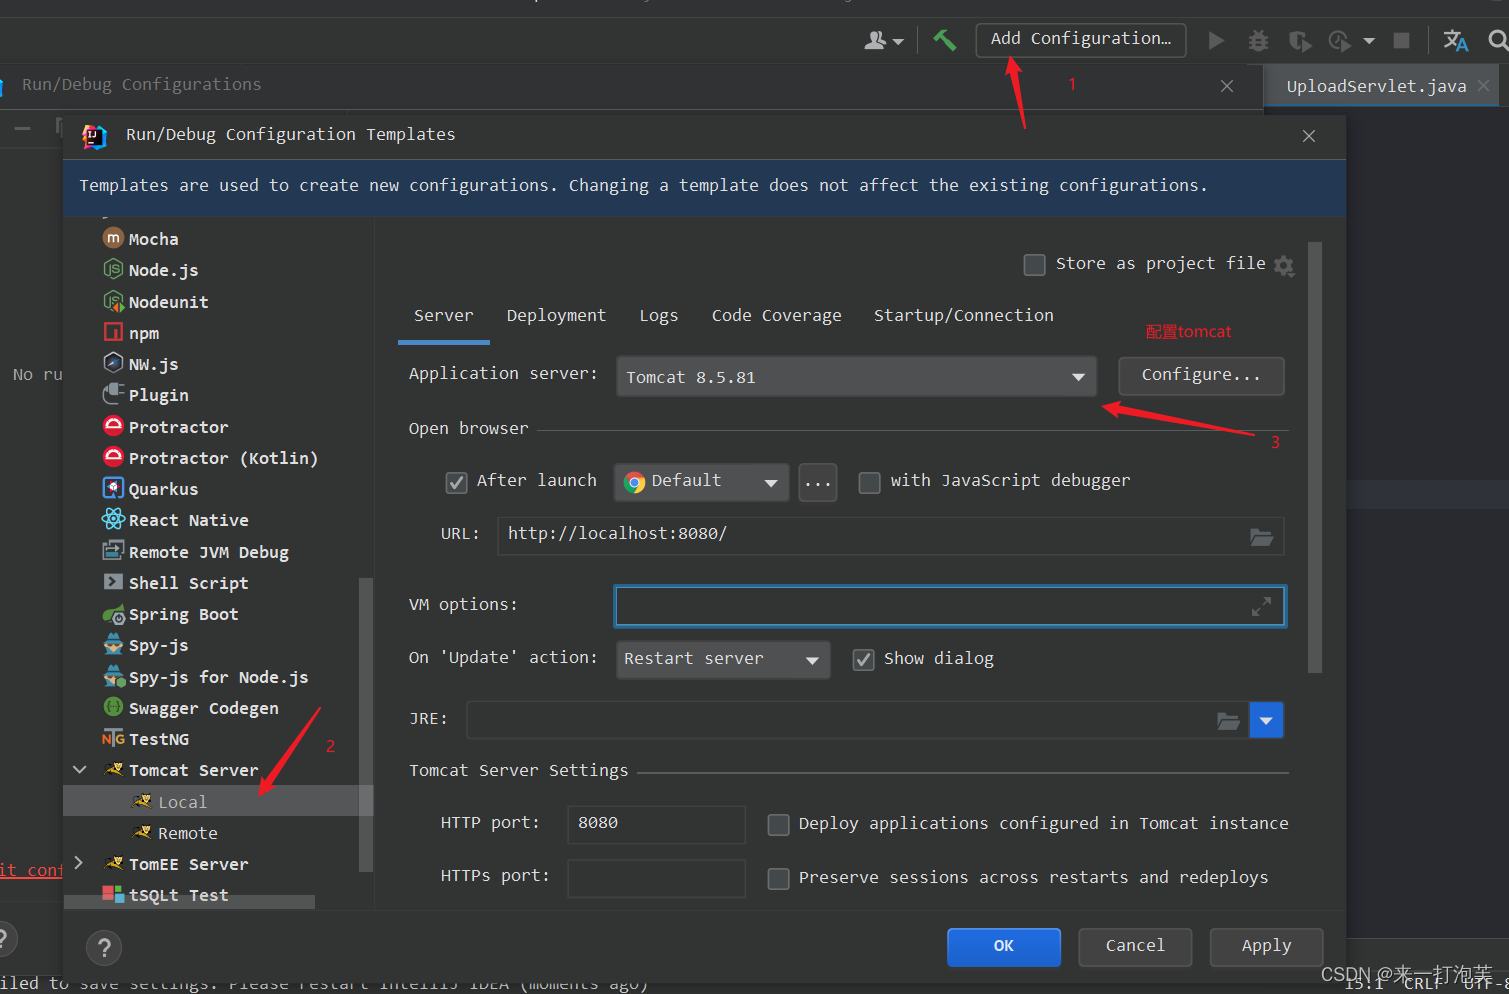This screenshot has height=994, width=1509.
Task: Switch to the Code Coverage tab
Action: click(x=776, y=316)
